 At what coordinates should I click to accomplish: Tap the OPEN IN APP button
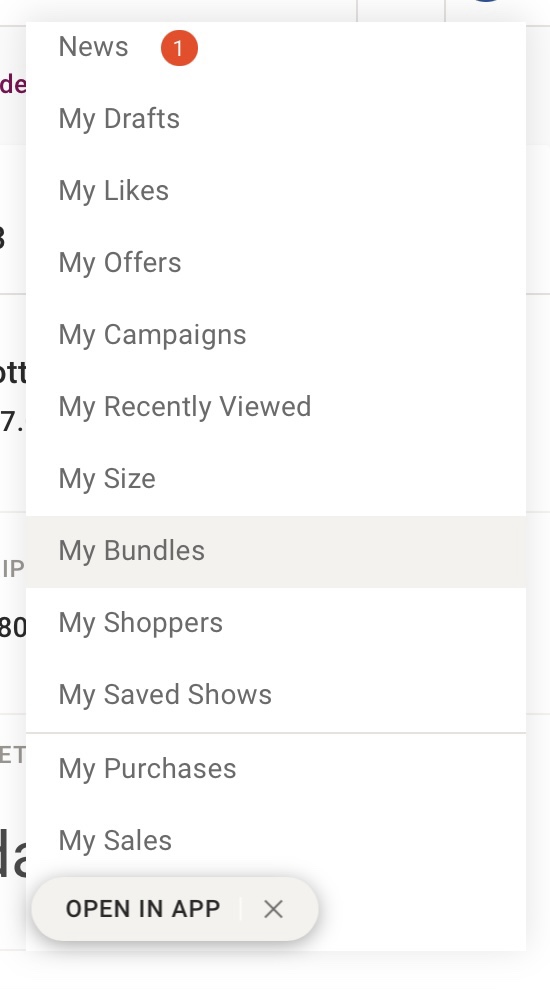point(143,909)
